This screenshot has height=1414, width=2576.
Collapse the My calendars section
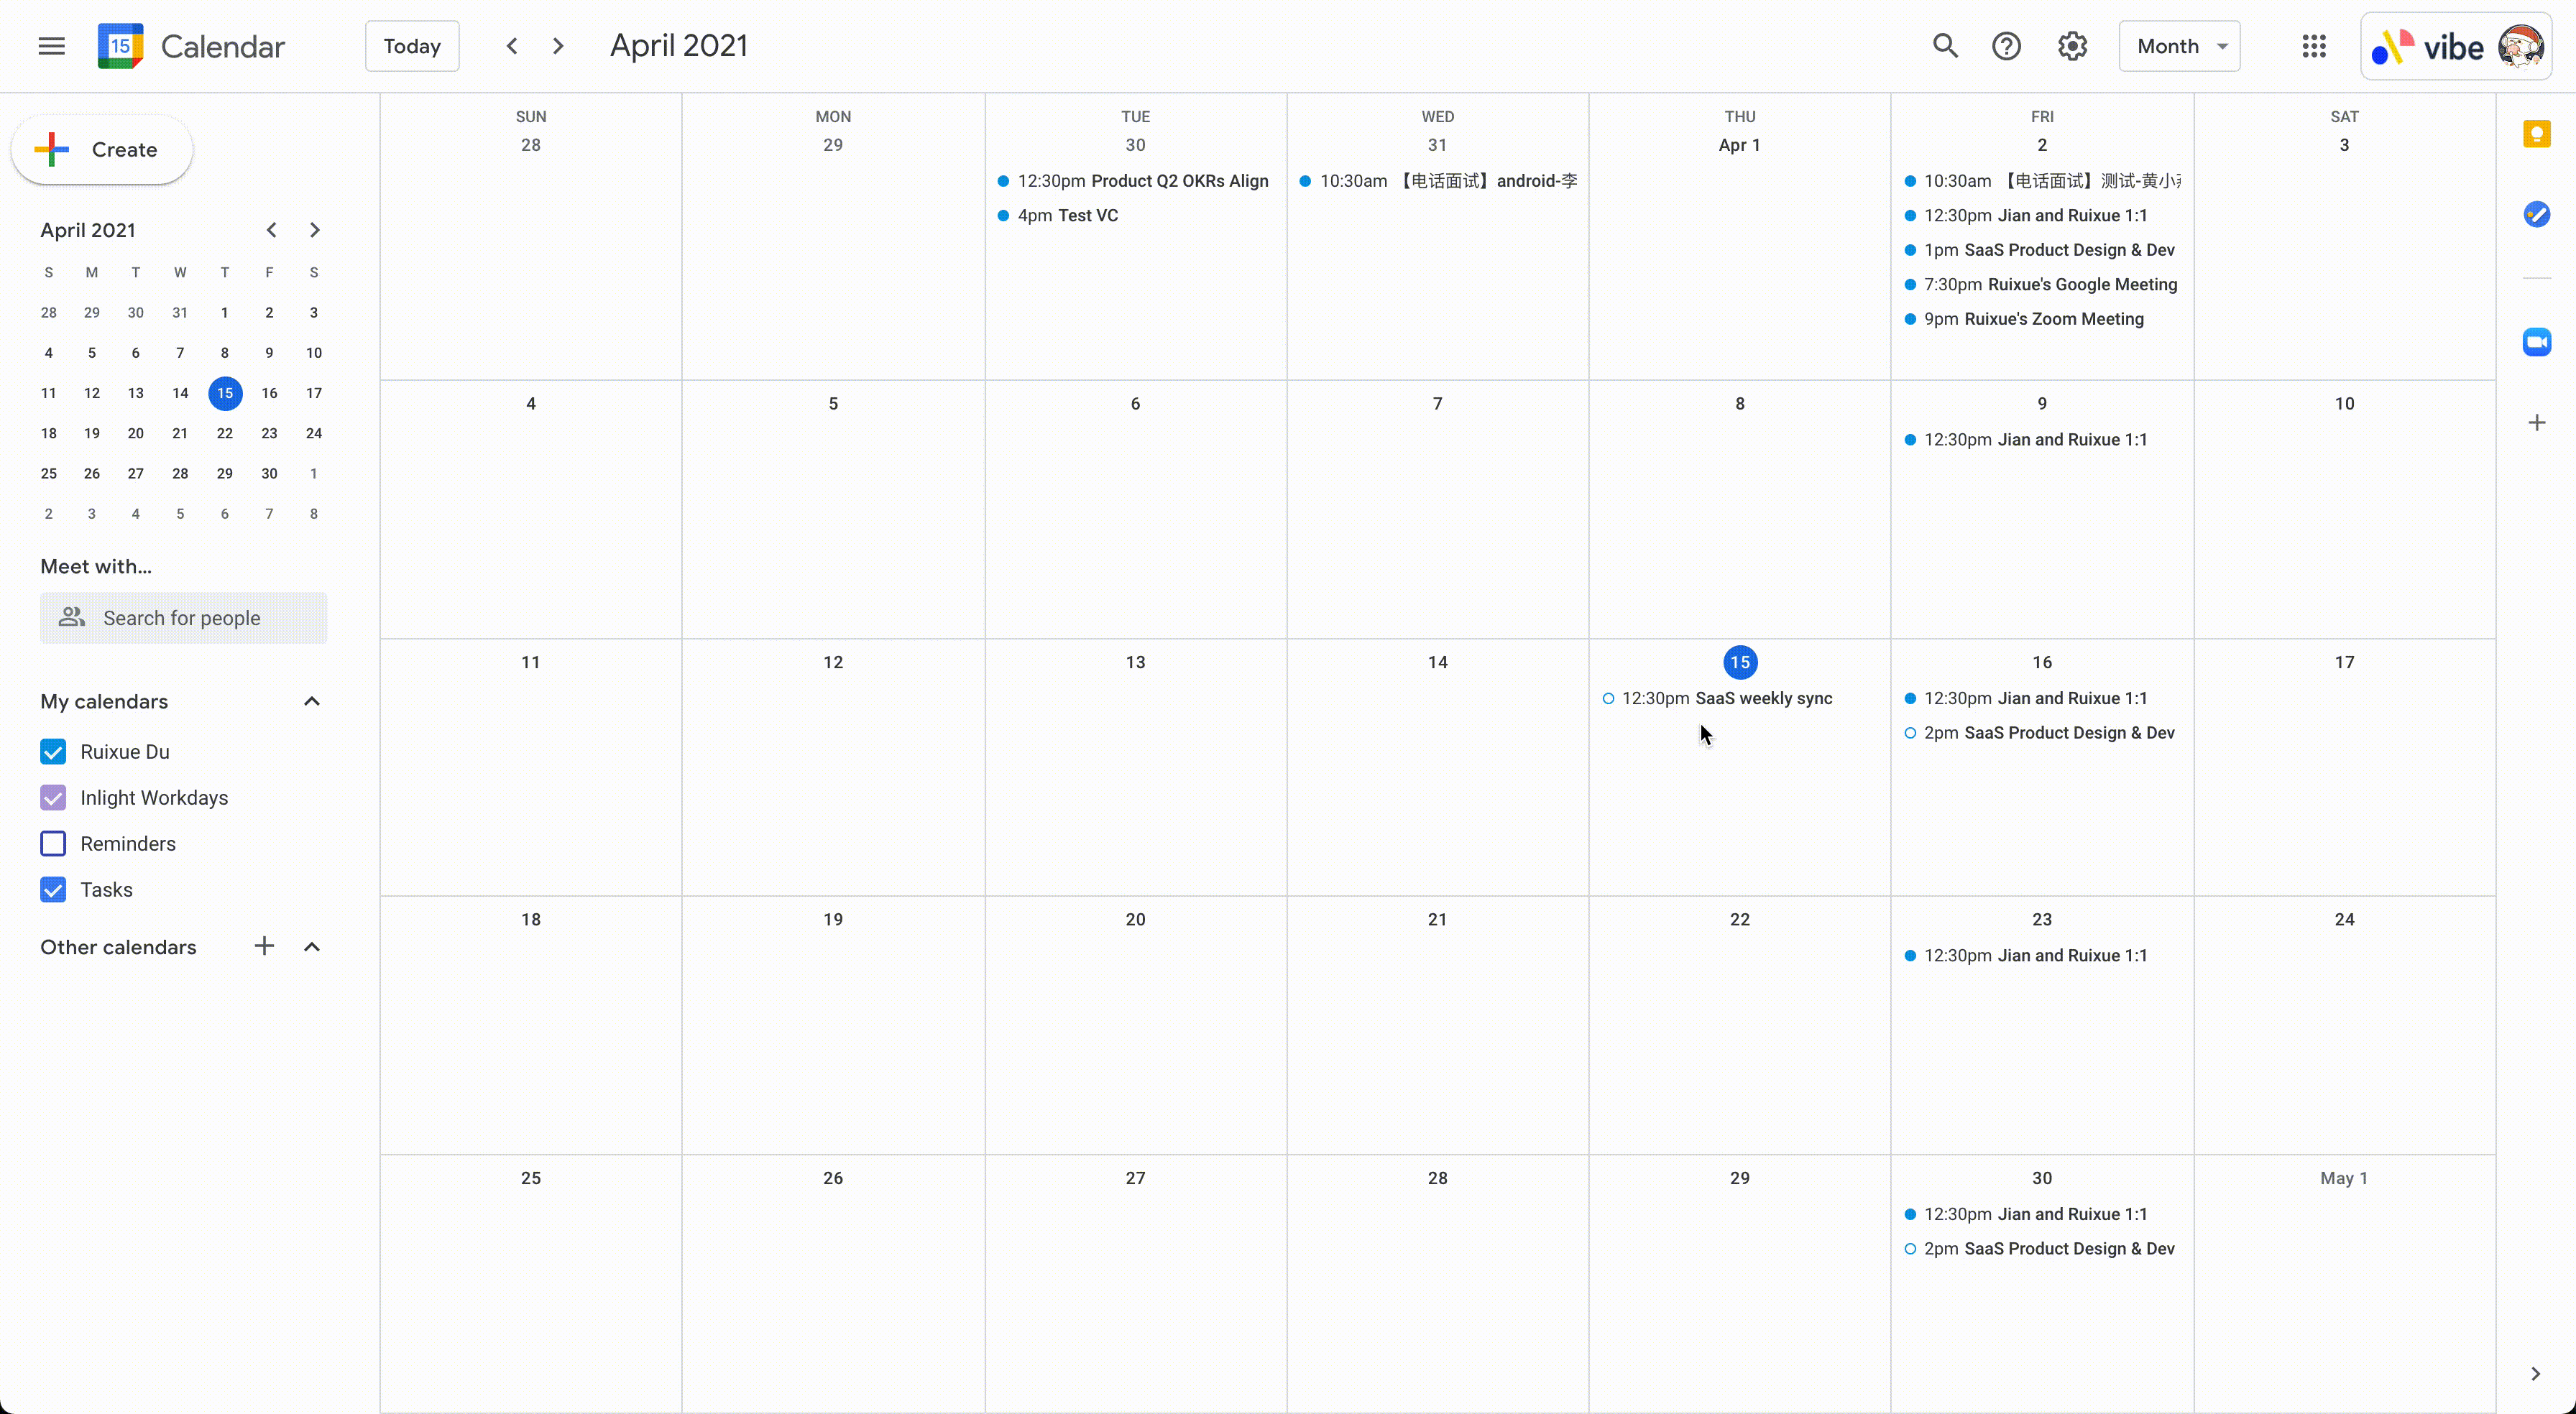[x=311, y=701]
